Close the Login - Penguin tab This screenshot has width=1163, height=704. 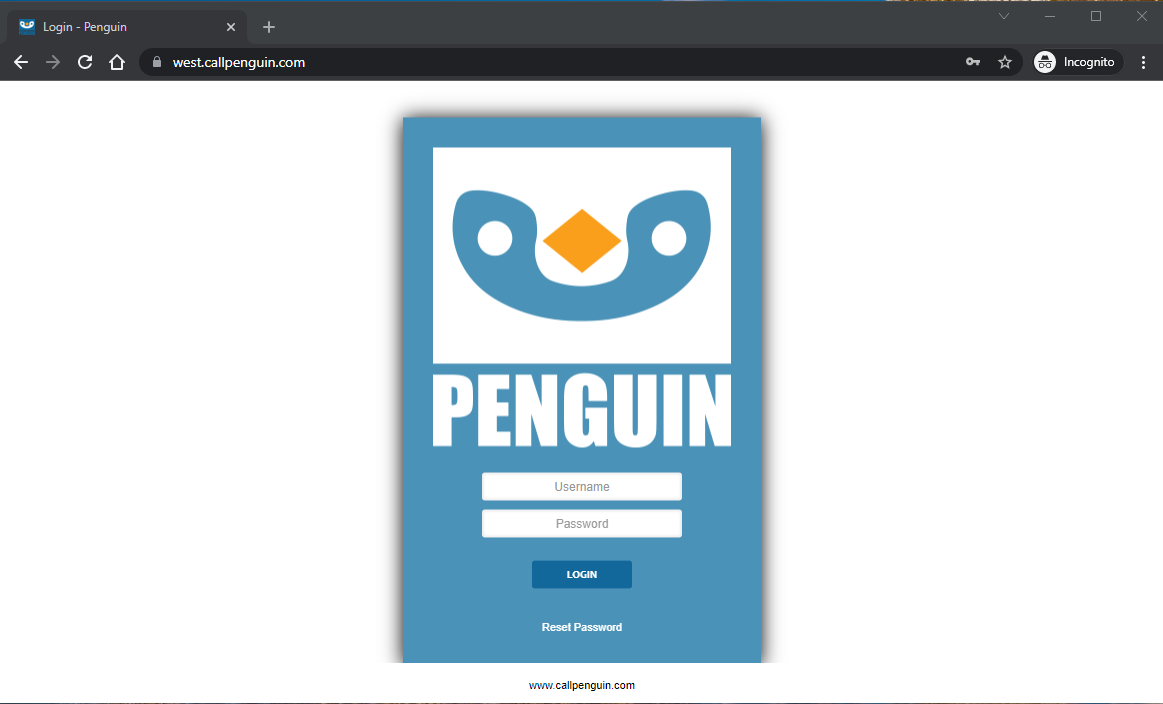click(x=231, y=27)
